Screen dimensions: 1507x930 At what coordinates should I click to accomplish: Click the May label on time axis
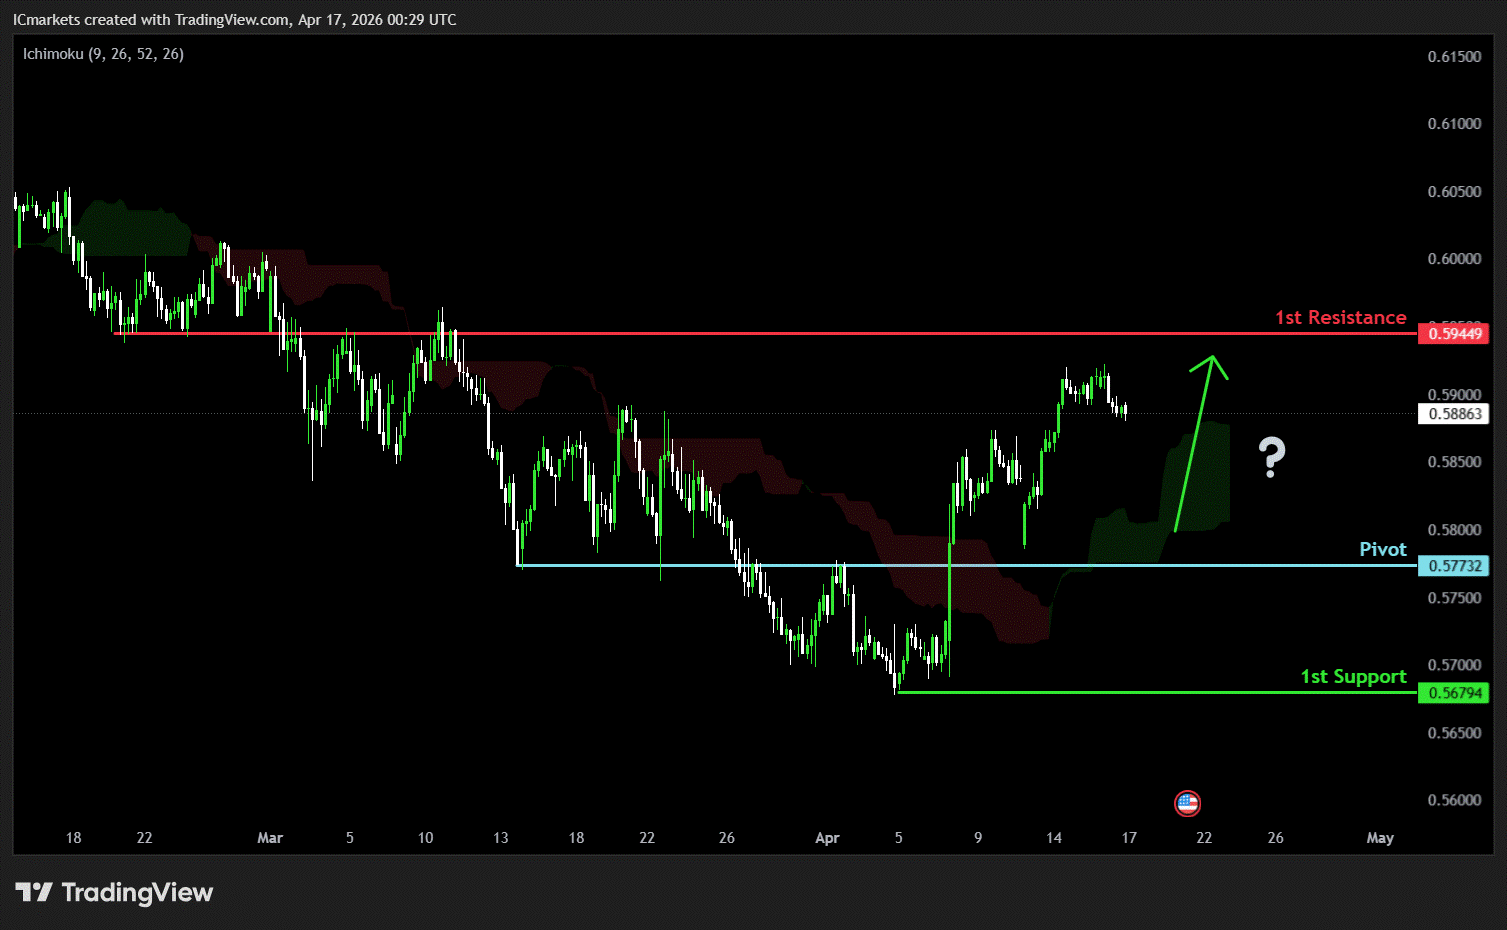[x=1379, y=838]
